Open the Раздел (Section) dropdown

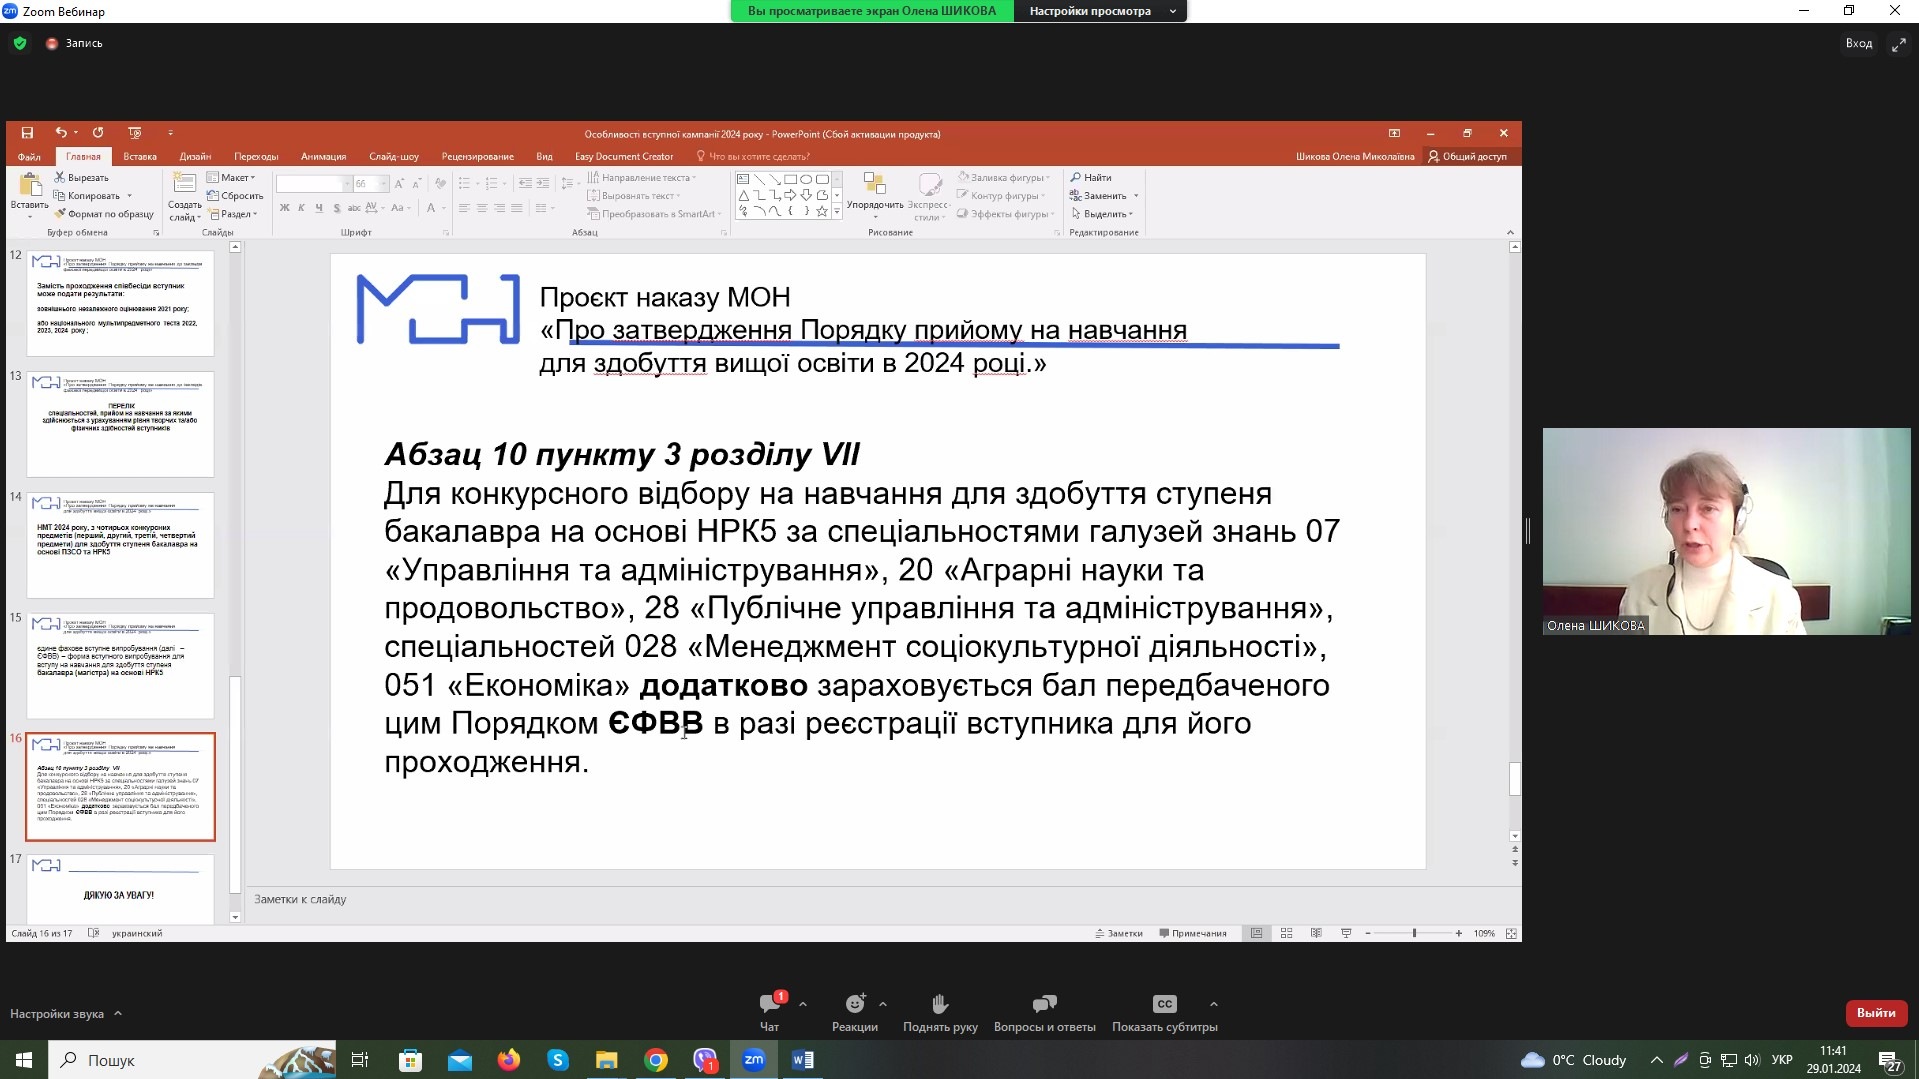(x=232, y=214)
